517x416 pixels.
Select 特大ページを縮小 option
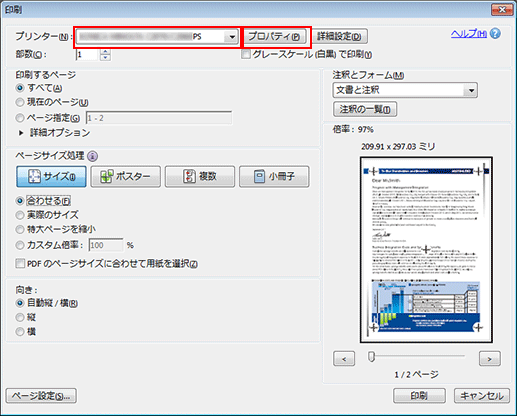pos(20,229)
